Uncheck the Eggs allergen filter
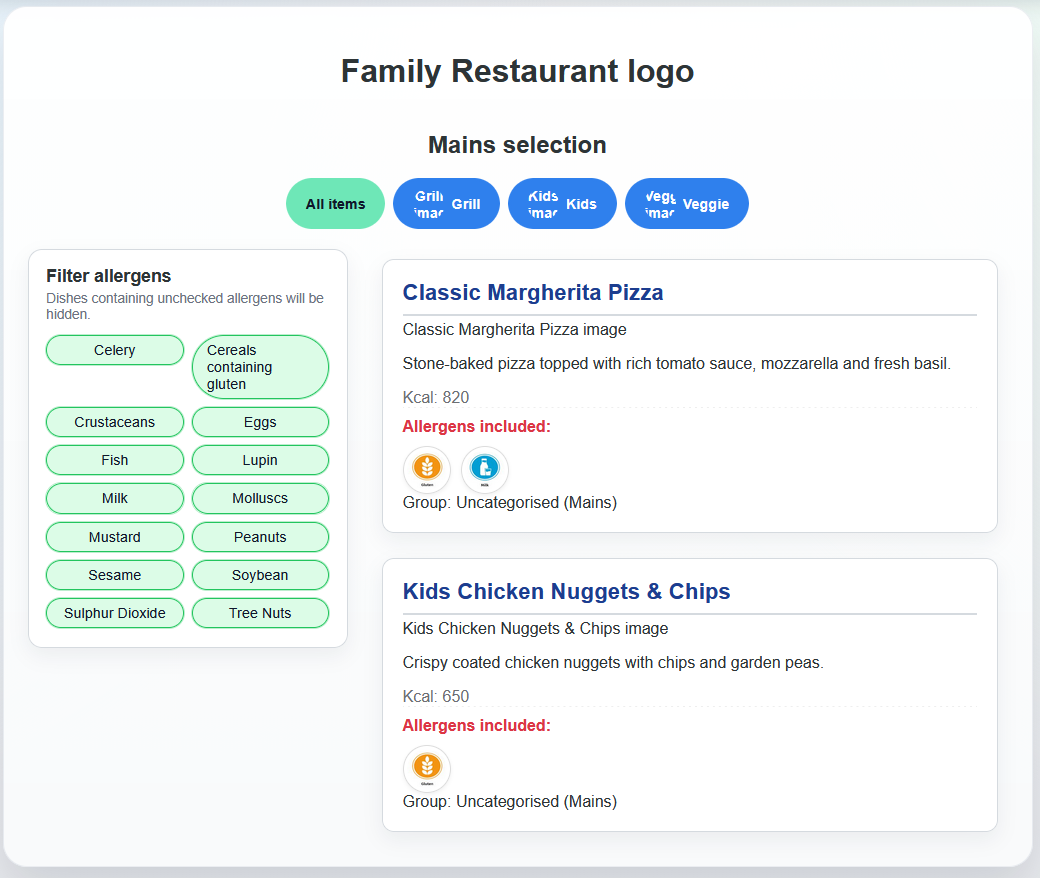 pos(260,422)
